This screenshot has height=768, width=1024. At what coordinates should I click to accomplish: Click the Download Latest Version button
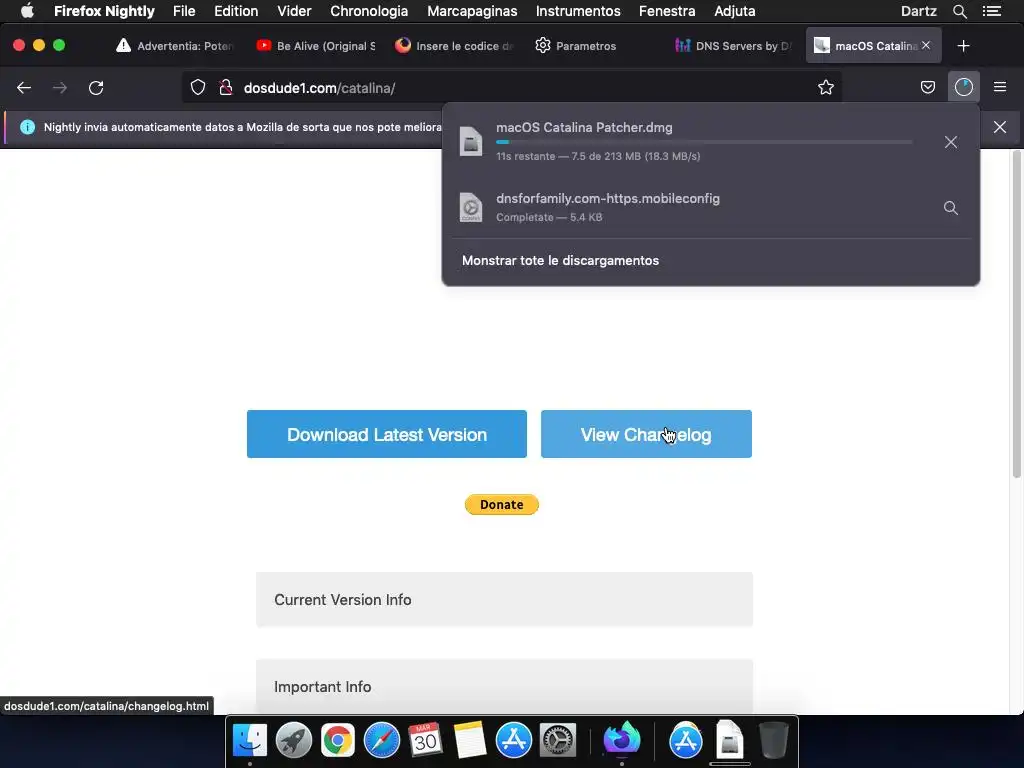tap(387, 434)
